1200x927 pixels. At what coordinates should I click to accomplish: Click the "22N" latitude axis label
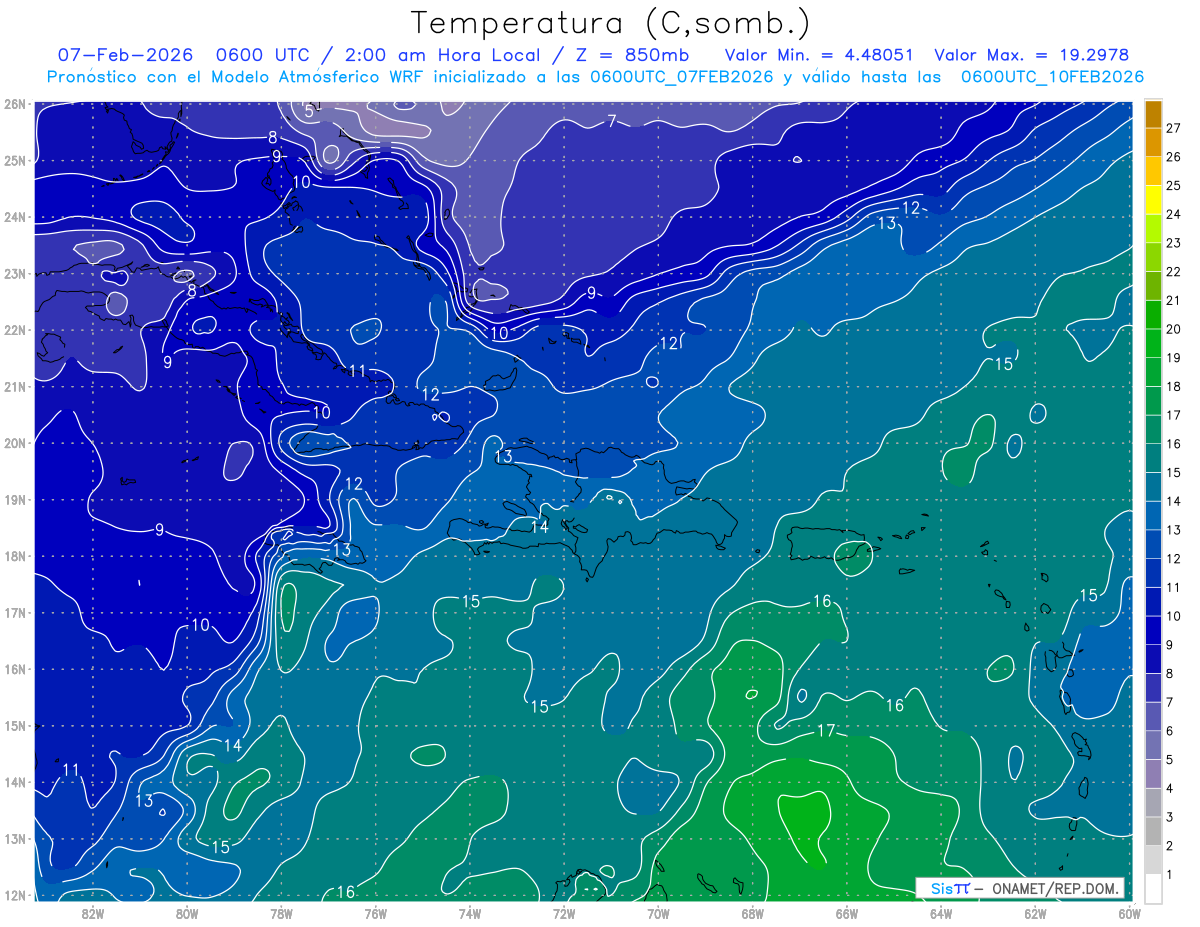(x=15, y=330)
